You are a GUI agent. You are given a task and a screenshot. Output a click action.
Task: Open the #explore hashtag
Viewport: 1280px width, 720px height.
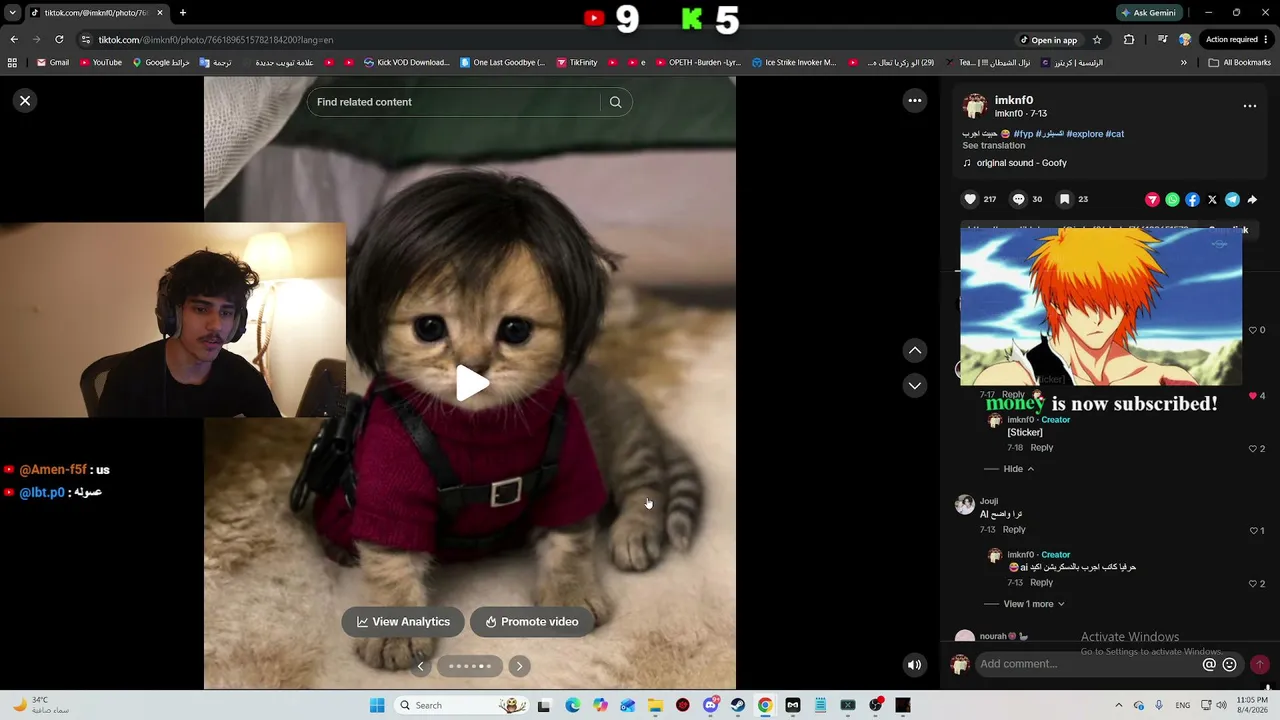[x=1084, y=134]
